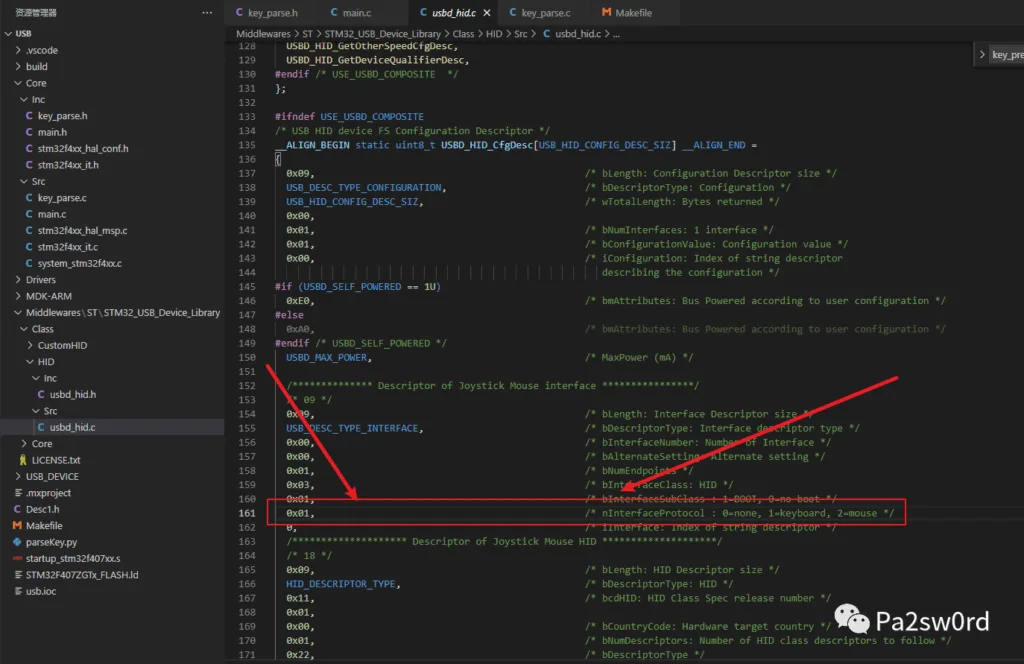Open stm32f4xx_hal_msp.c file

pos(82,230)
